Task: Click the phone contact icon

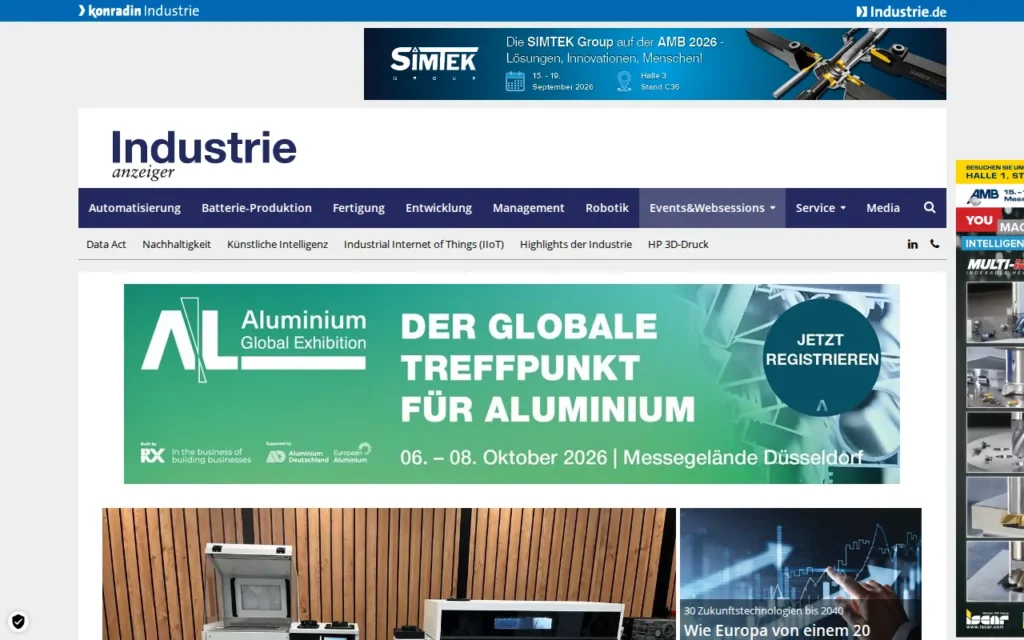Action: [935, 244]
